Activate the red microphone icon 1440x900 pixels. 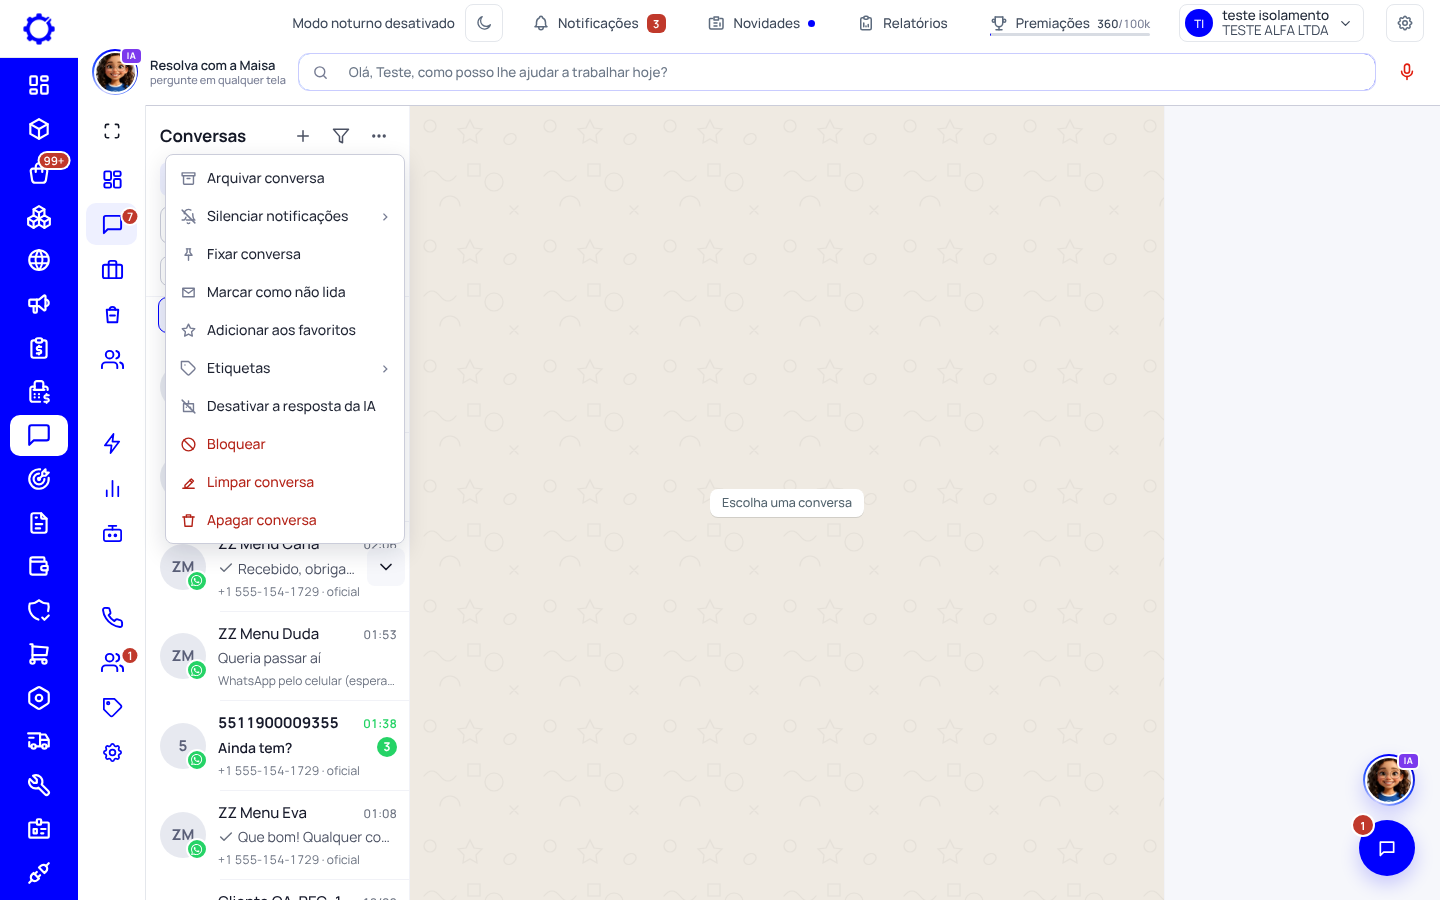[1407, 72]
